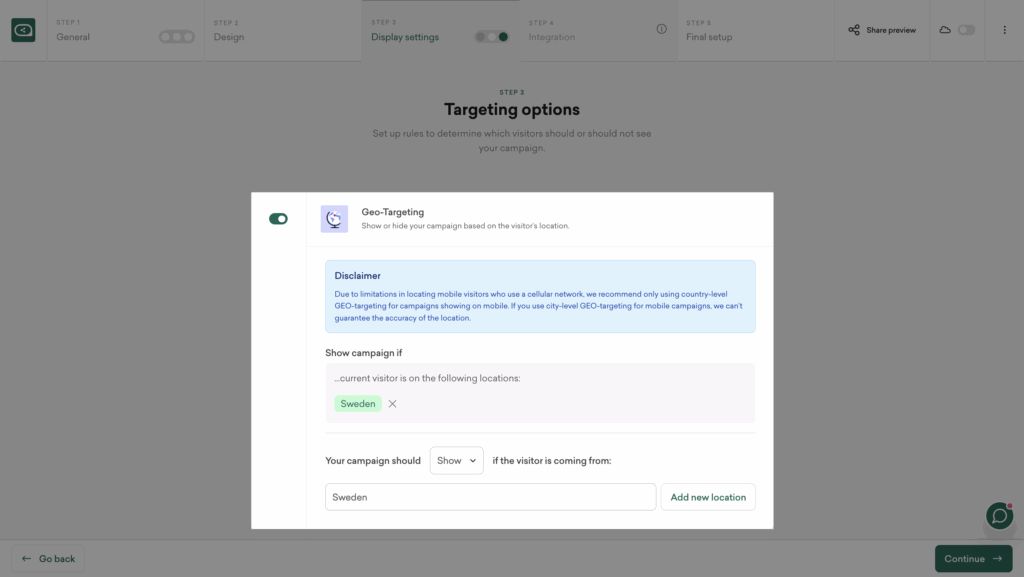Open the Show dropdown menu
This screenshot has height=577, width=1024.
pyautogui.click(x=457, y=461)
